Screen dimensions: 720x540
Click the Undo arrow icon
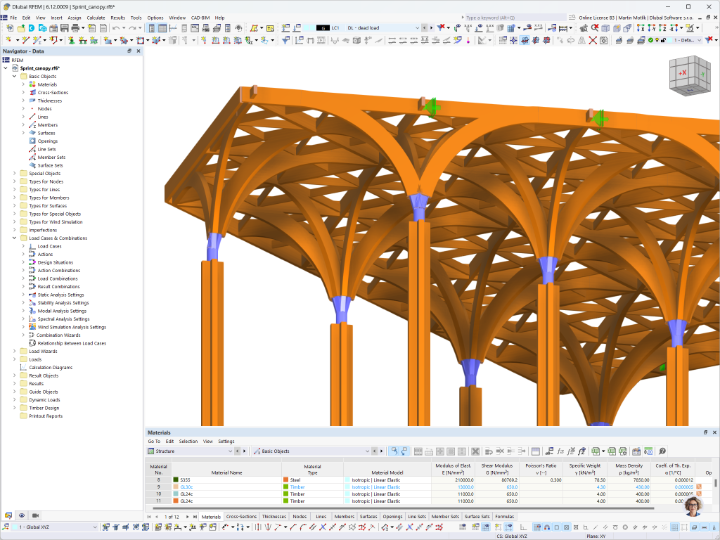click(116, 28)
